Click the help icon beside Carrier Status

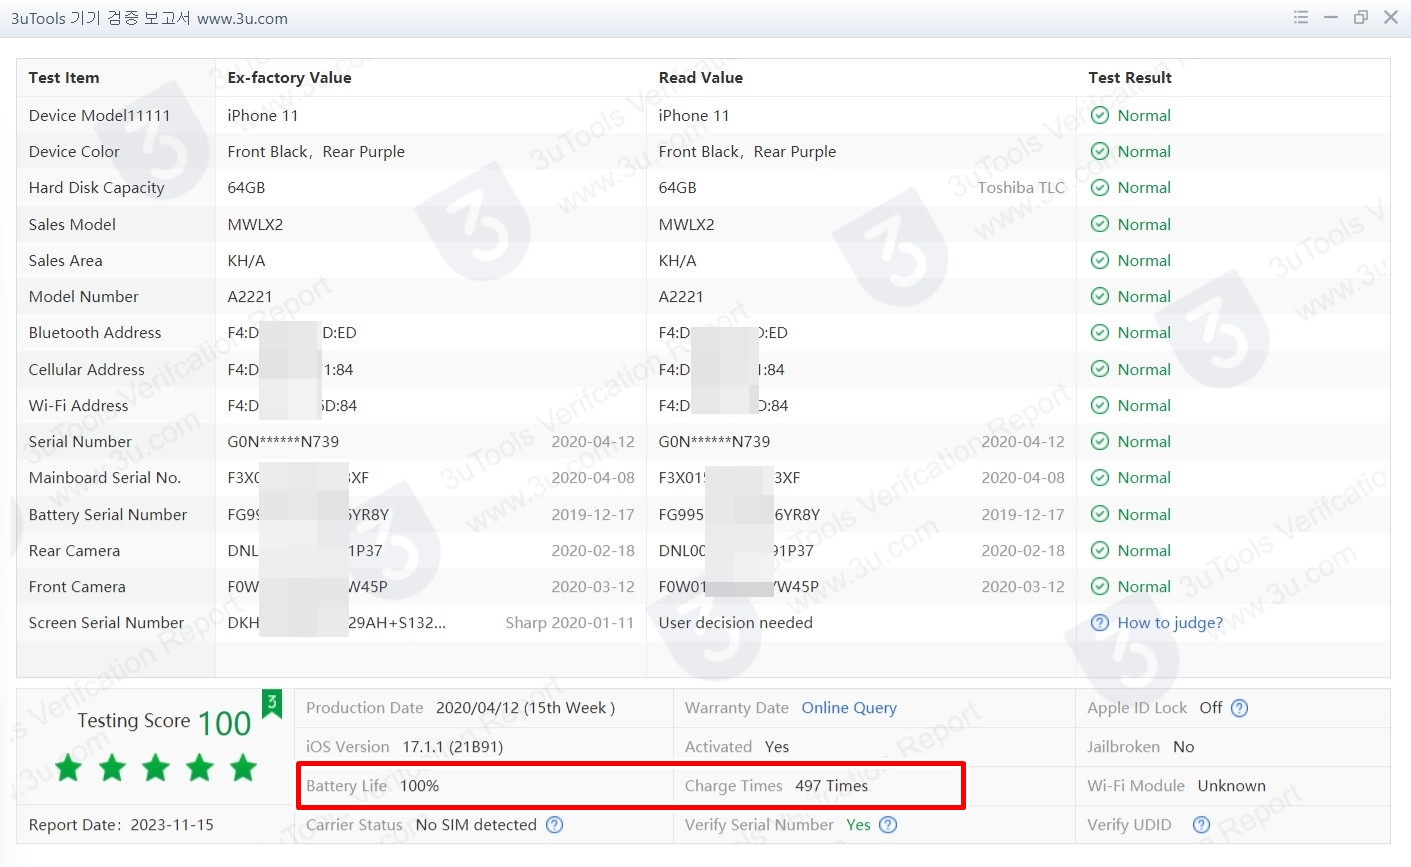coord(555,825)
